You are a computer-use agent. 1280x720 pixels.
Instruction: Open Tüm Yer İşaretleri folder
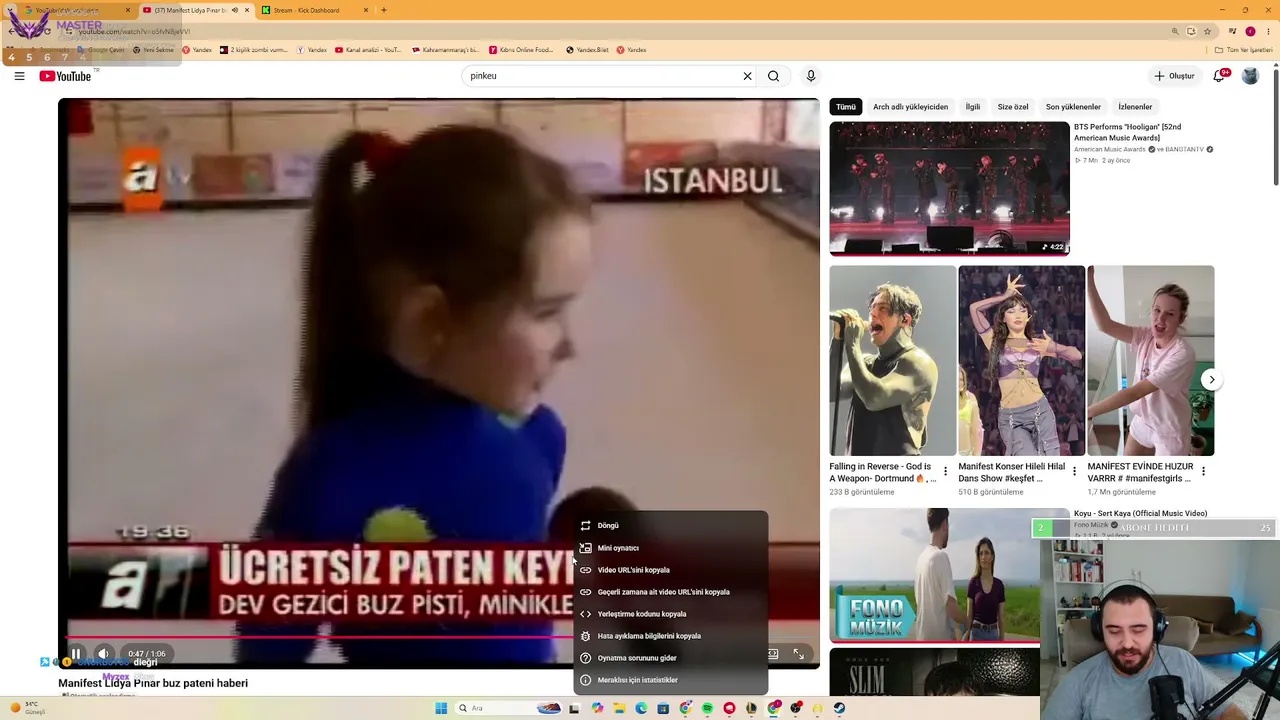click(x=1243, y=50)
